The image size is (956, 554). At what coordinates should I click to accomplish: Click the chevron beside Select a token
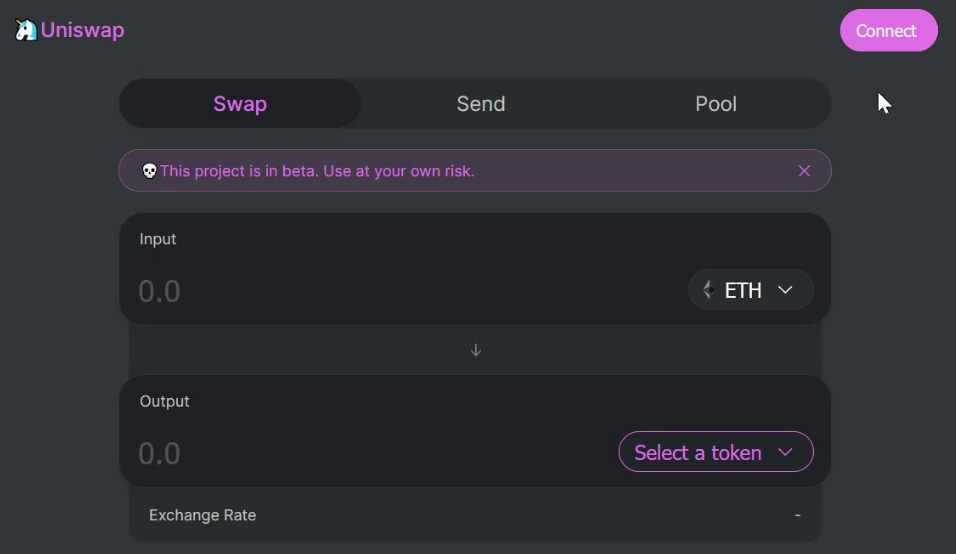pos(785,452)
